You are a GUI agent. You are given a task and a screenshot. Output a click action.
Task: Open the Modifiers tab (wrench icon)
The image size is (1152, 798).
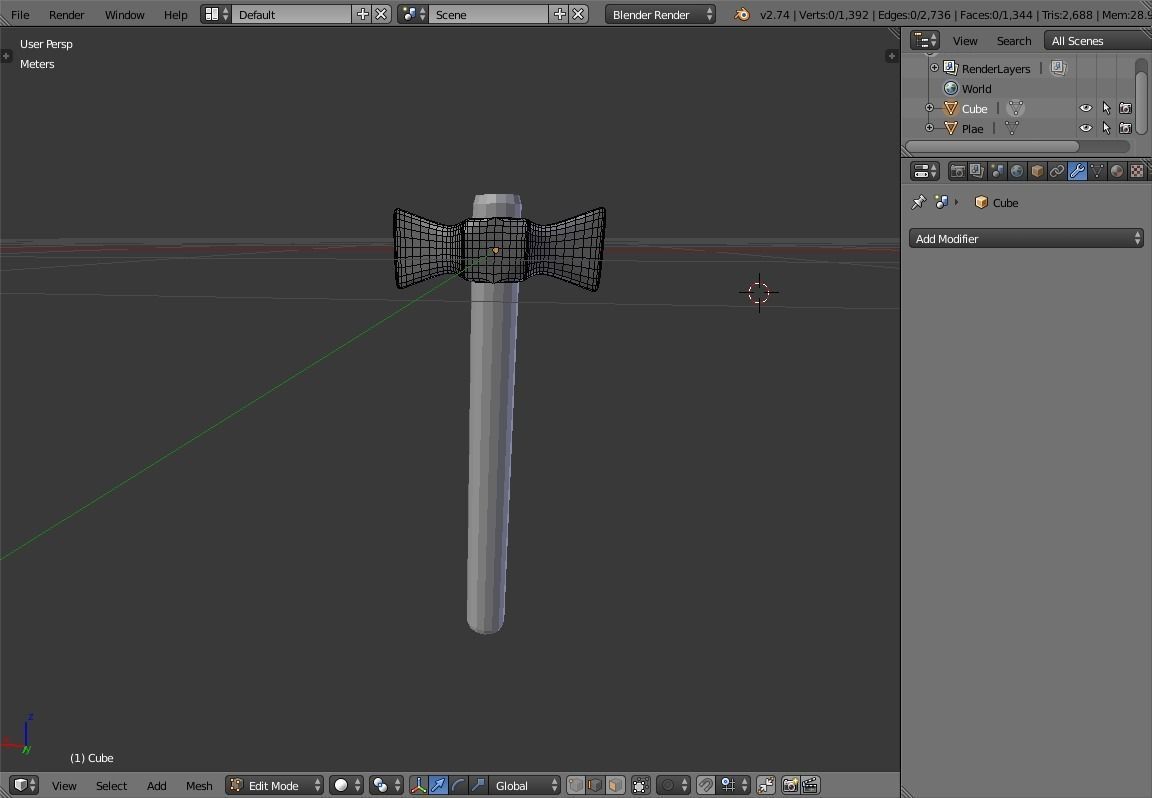pyautogui.click(x=1076, y=171)
